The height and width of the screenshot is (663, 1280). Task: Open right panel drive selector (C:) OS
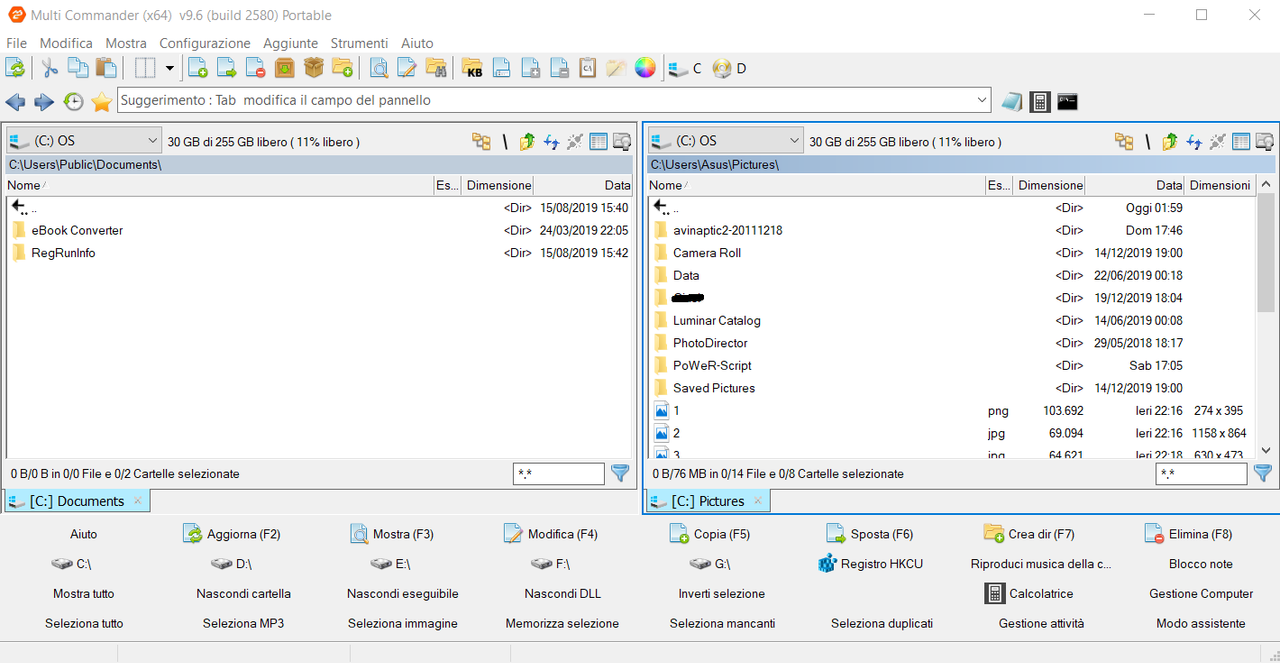tap(726, 141)
